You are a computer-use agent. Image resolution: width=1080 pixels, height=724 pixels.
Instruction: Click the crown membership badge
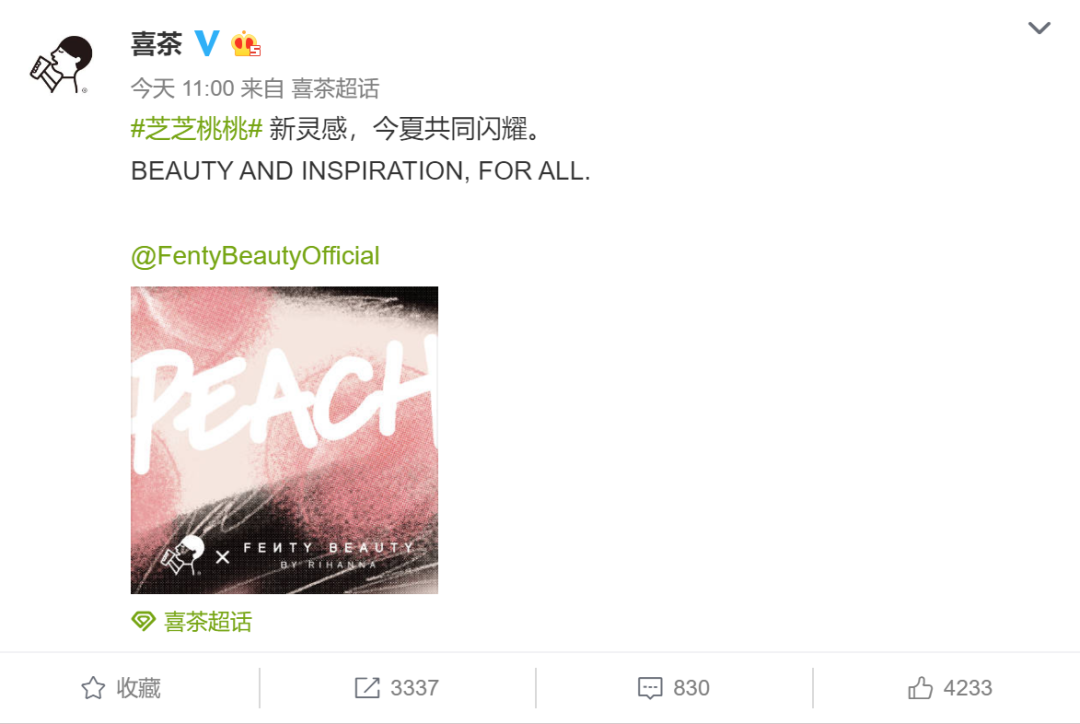[246, 44]
